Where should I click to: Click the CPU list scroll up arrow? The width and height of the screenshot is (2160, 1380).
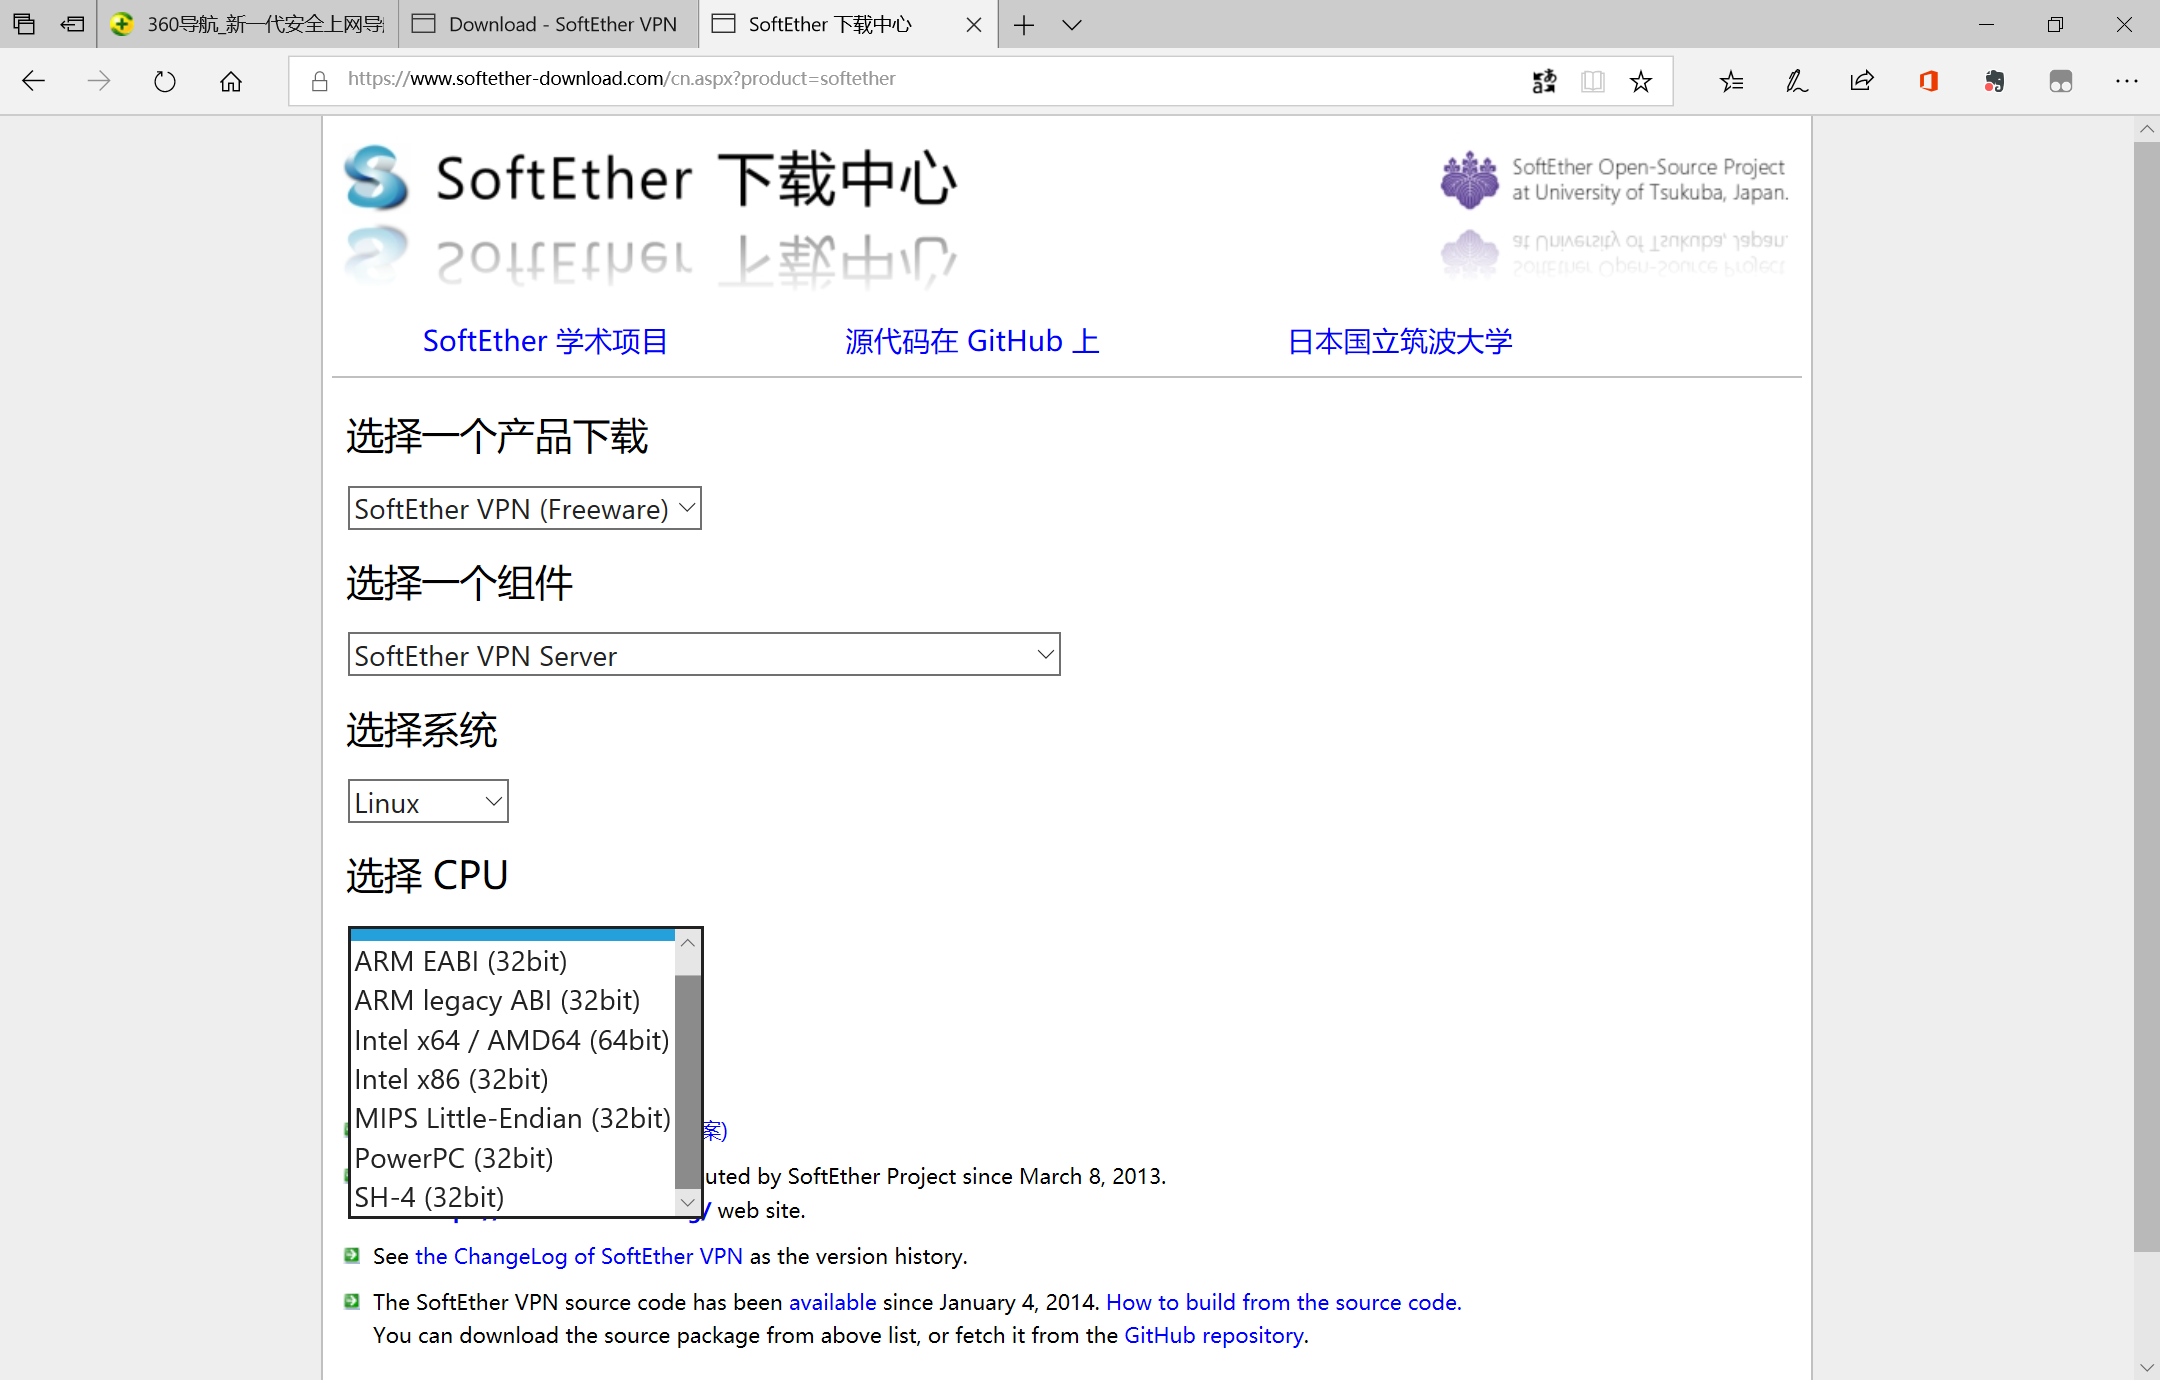click(688, 942)
